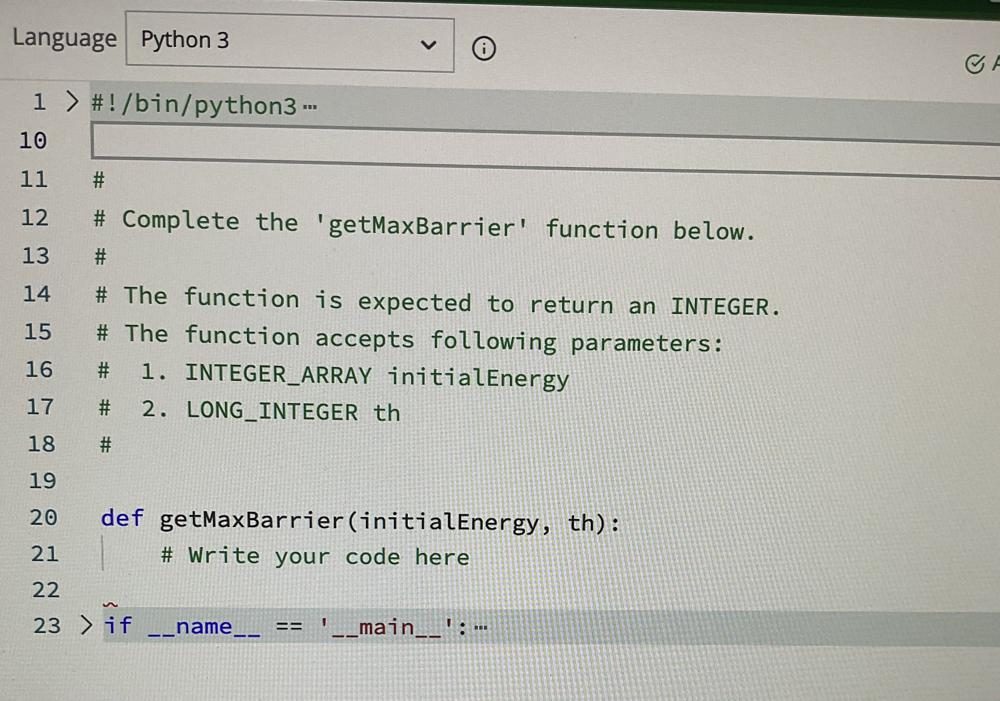Click the INTEGER_ARRAY comment on line 16
Viewport: 1000px width, 701px height.
pyautogui.click(x=277, y=375)
